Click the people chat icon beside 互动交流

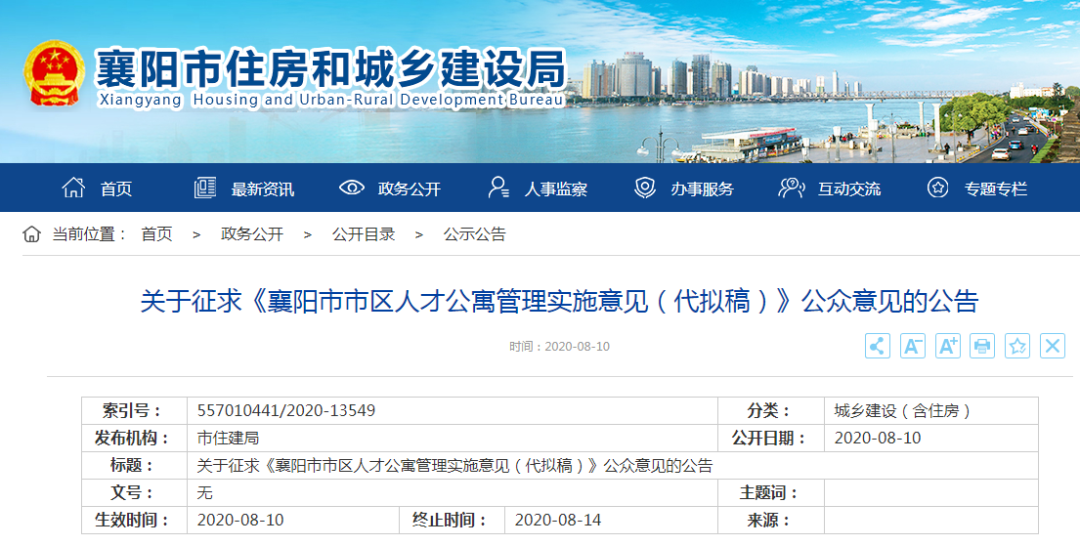(791, 187)
